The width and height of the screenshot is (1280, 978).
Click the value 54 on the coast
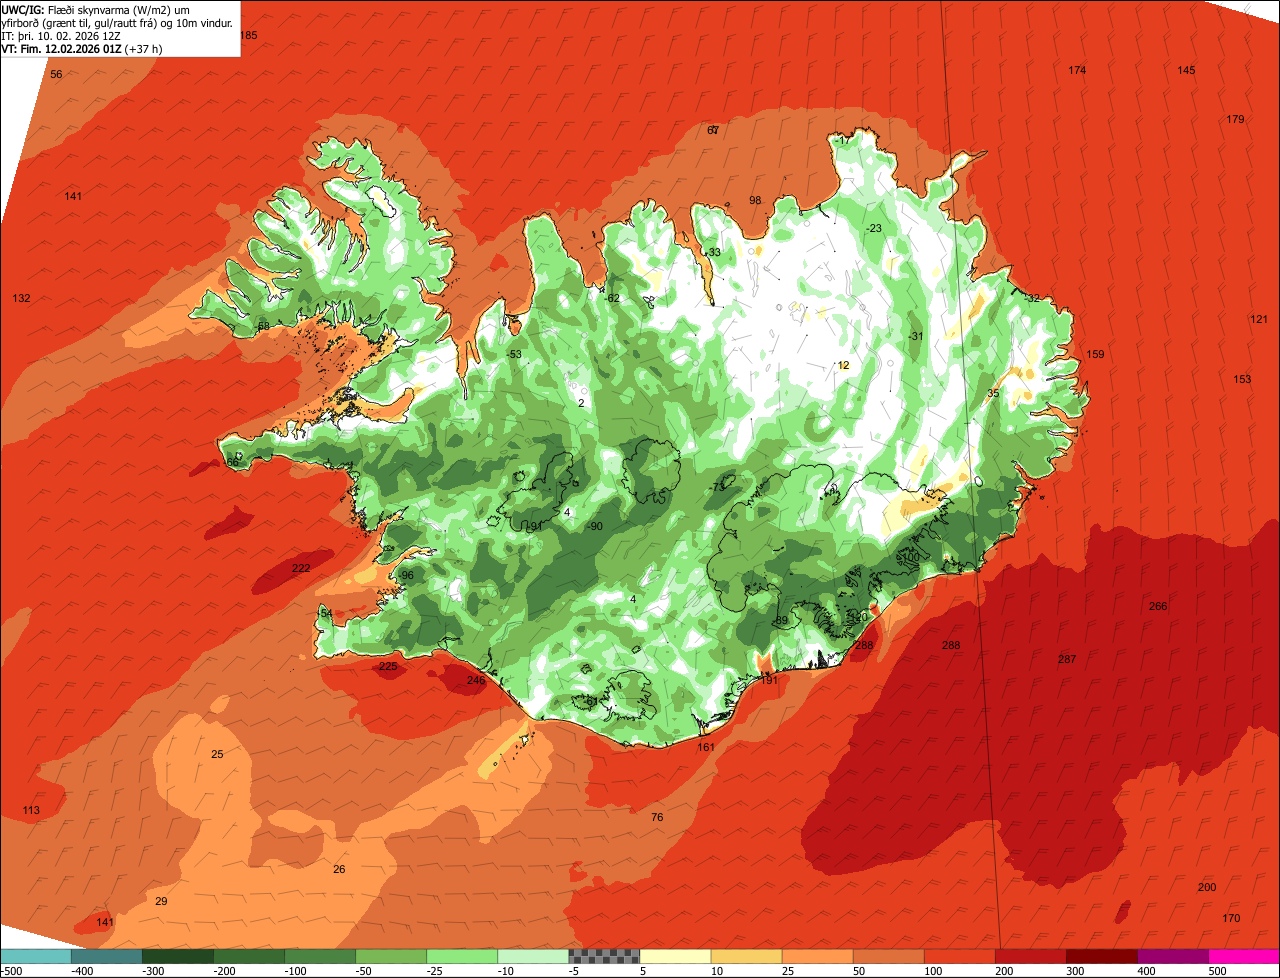[326, 614]
